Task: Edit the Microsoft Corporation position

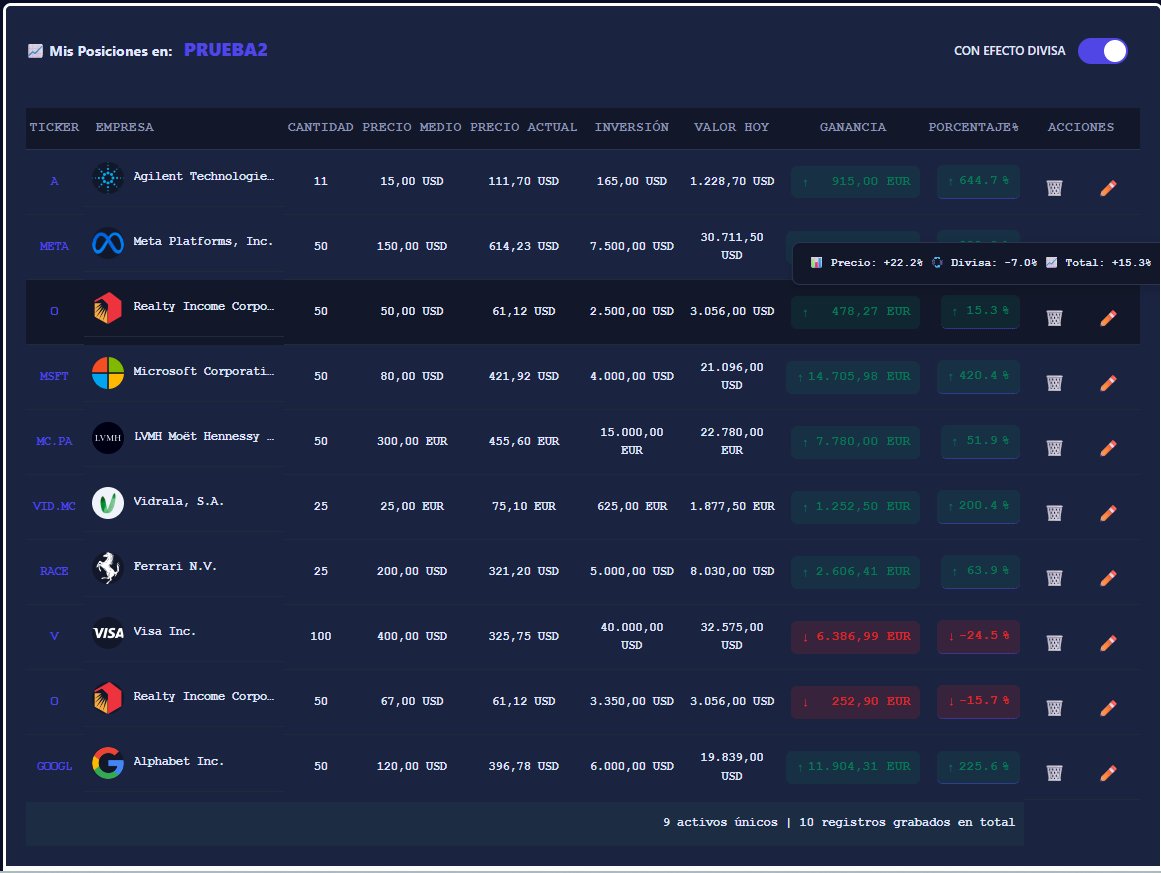Action: 1108,383
